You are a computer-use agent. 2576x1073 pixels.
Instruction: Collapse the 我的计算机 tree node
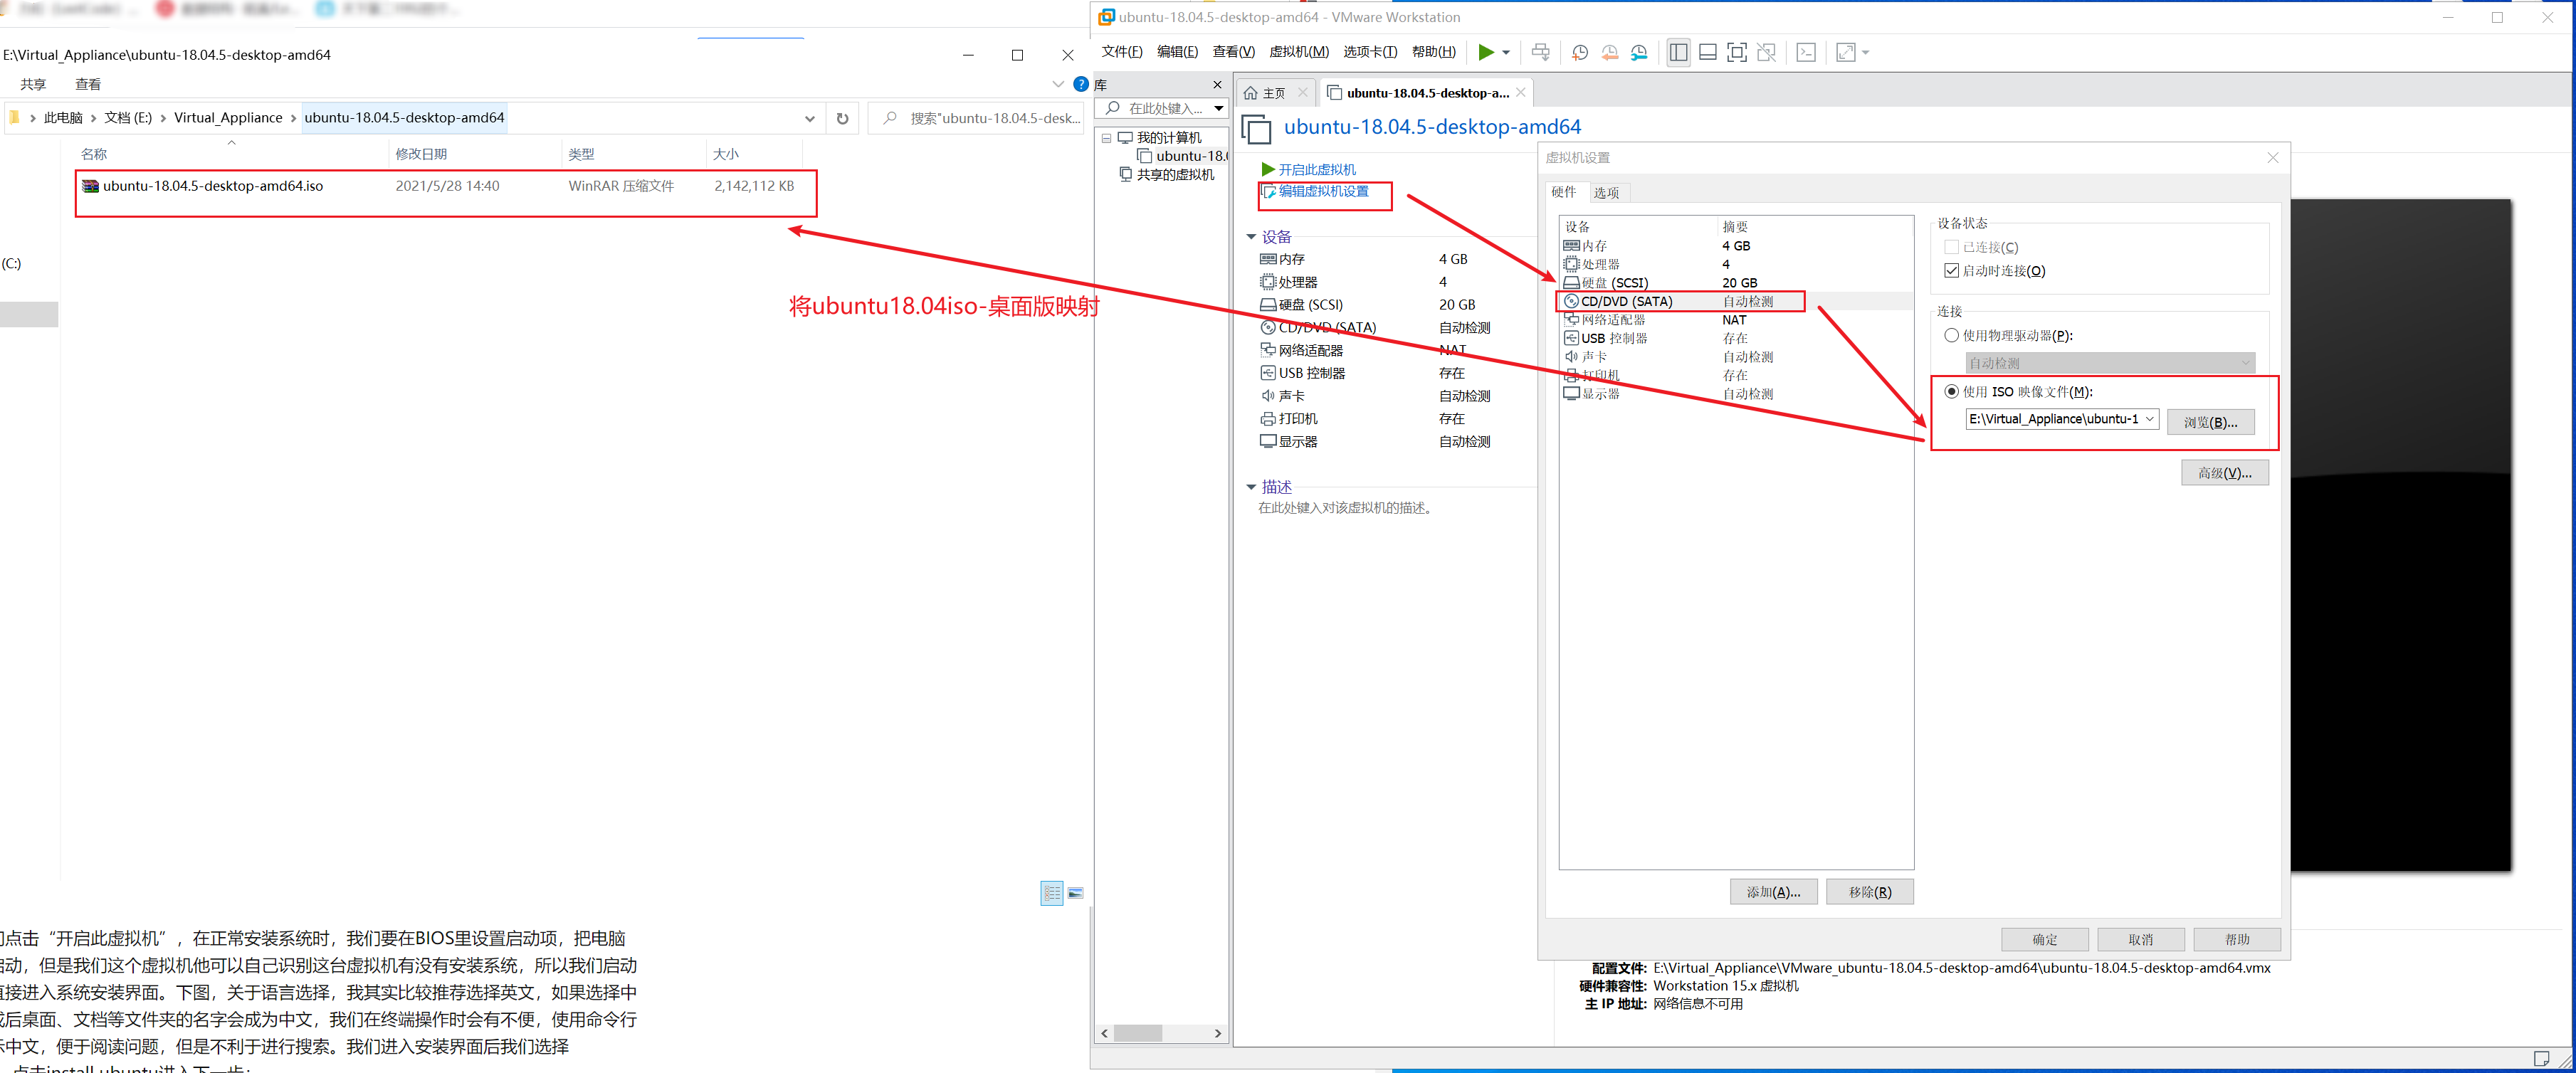(x=1107, y=138)
